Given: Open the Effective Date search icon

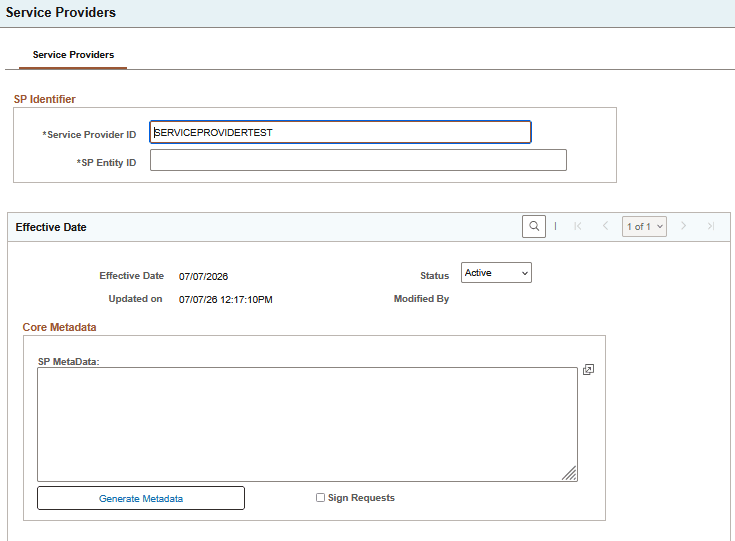Looking at the screenshot, I should tap(533, 226).
